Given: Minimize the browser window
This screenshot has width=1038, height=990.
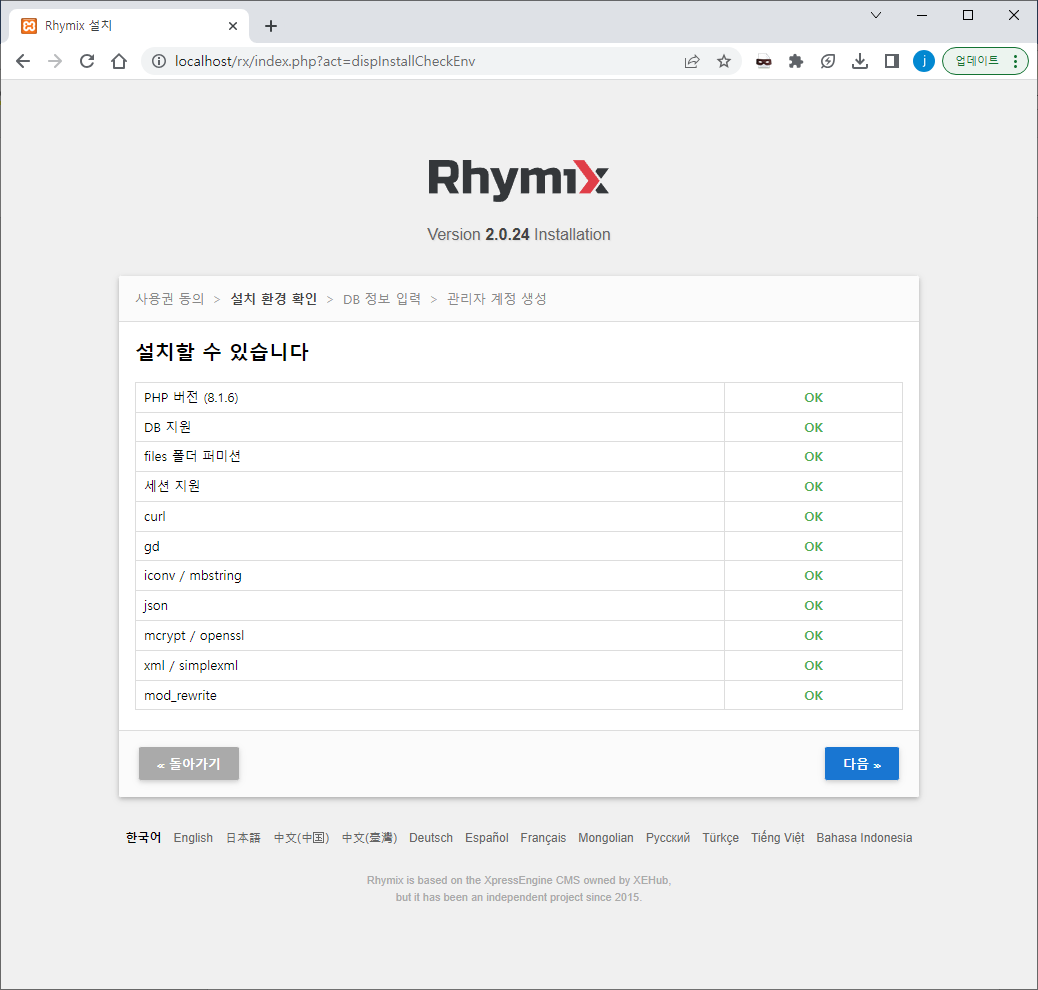Looking at the screenshot, I should coord(921,15).
